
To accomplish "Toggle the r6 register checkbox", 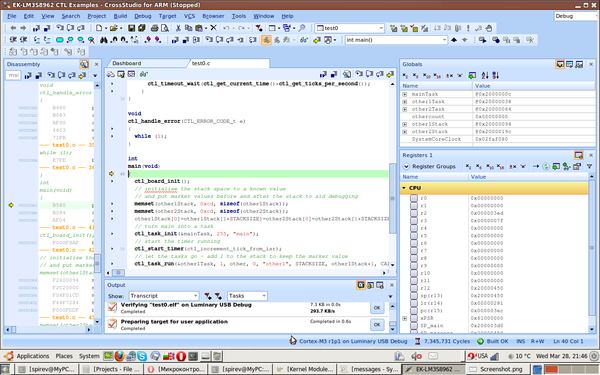I will [414, 243].
